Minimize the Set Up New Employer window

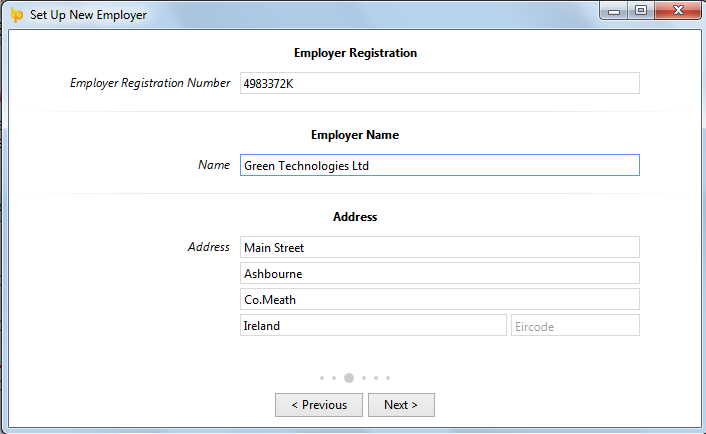(x=614, y=11)
